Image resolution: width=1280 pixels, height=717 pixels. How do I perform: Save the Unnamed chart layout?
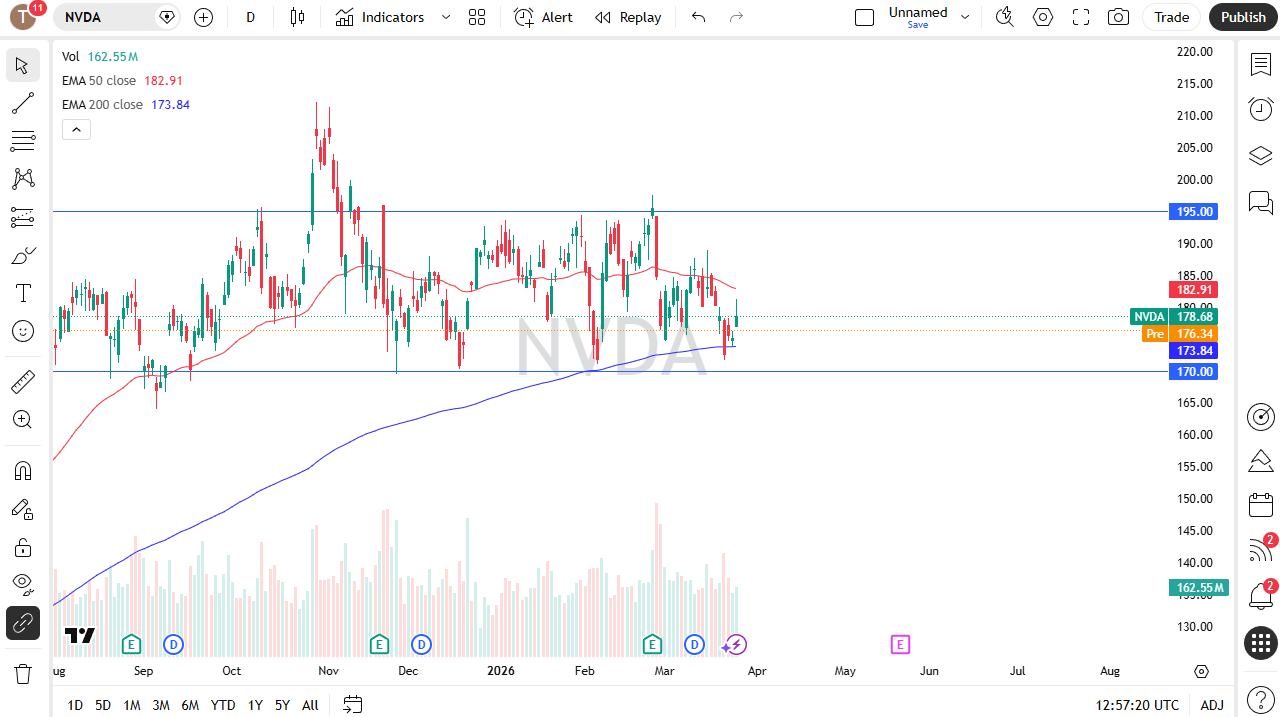pos(918,25)
